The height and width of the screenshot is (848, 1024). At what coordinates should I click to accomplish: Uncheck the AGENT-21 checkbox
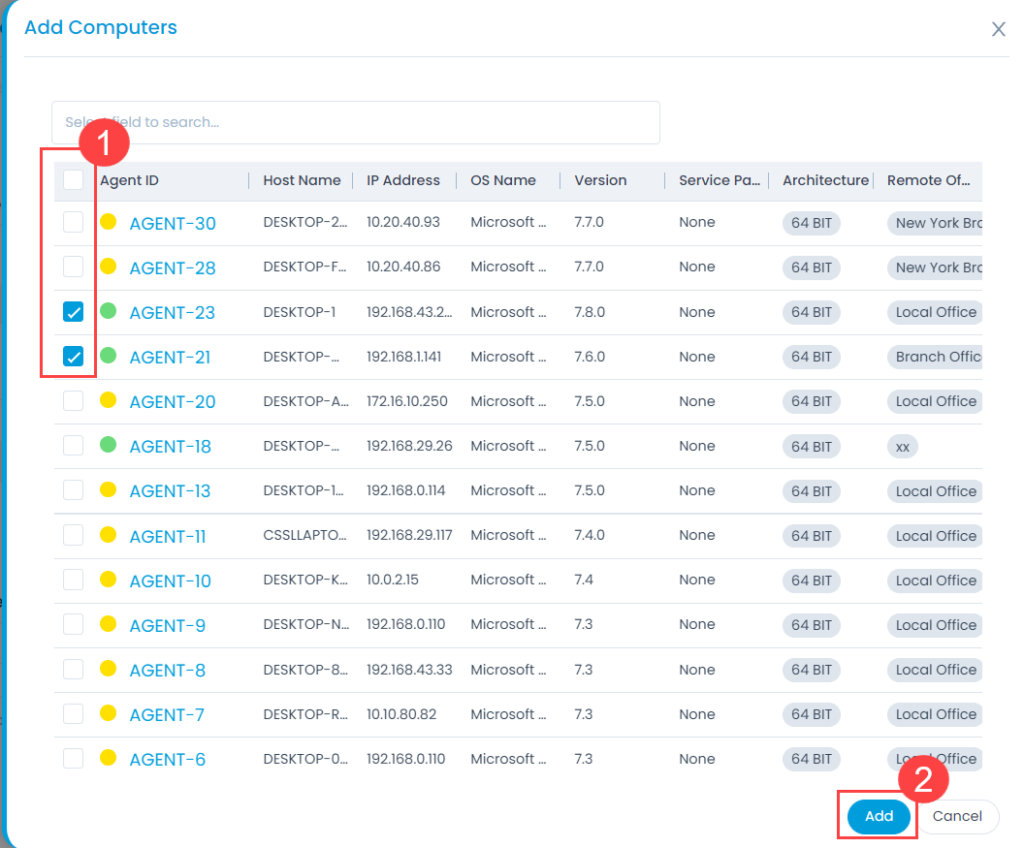(73, 357)
